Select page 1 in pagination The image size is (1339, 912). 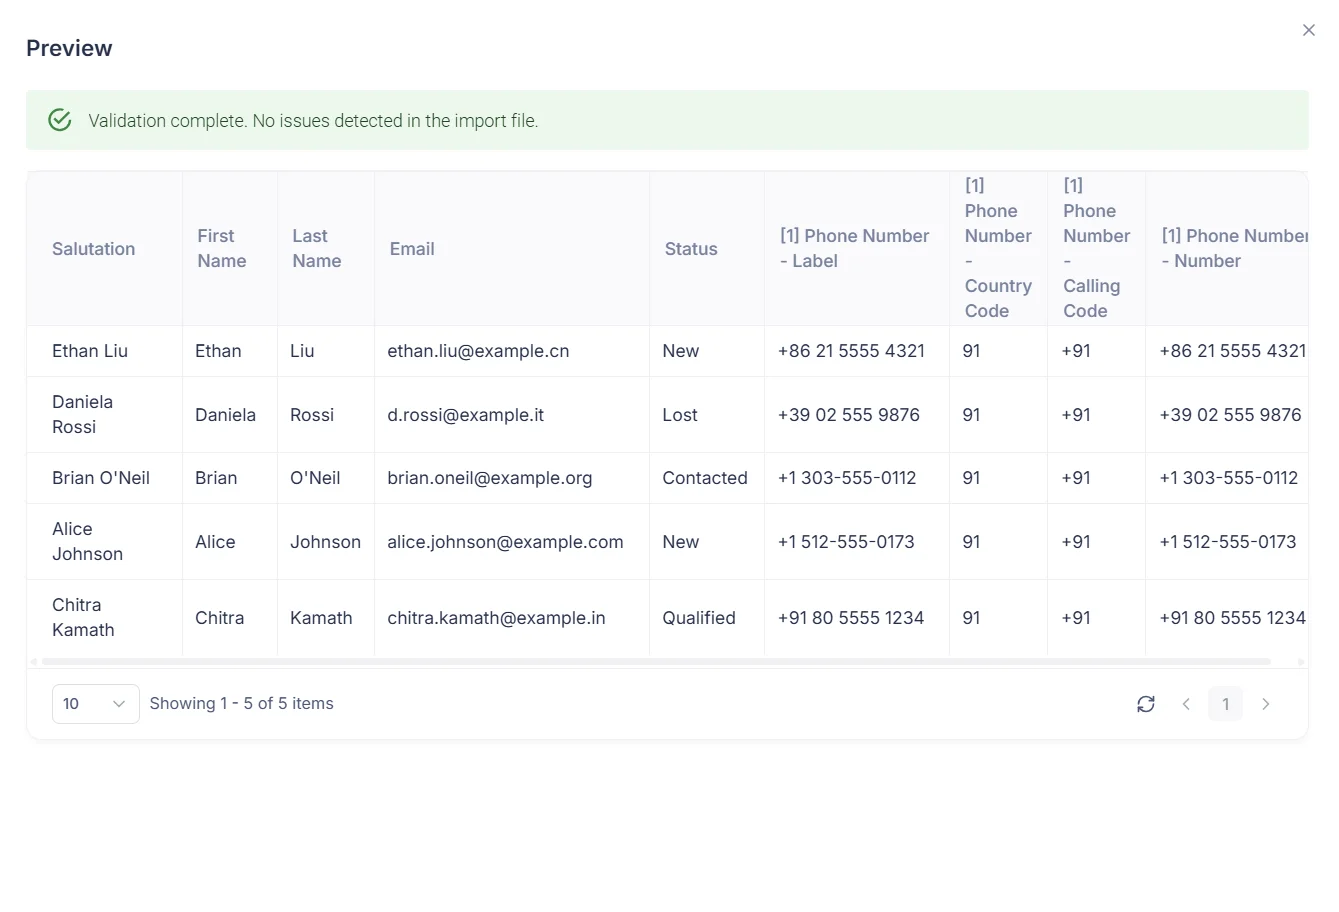tap(1226, 704)
